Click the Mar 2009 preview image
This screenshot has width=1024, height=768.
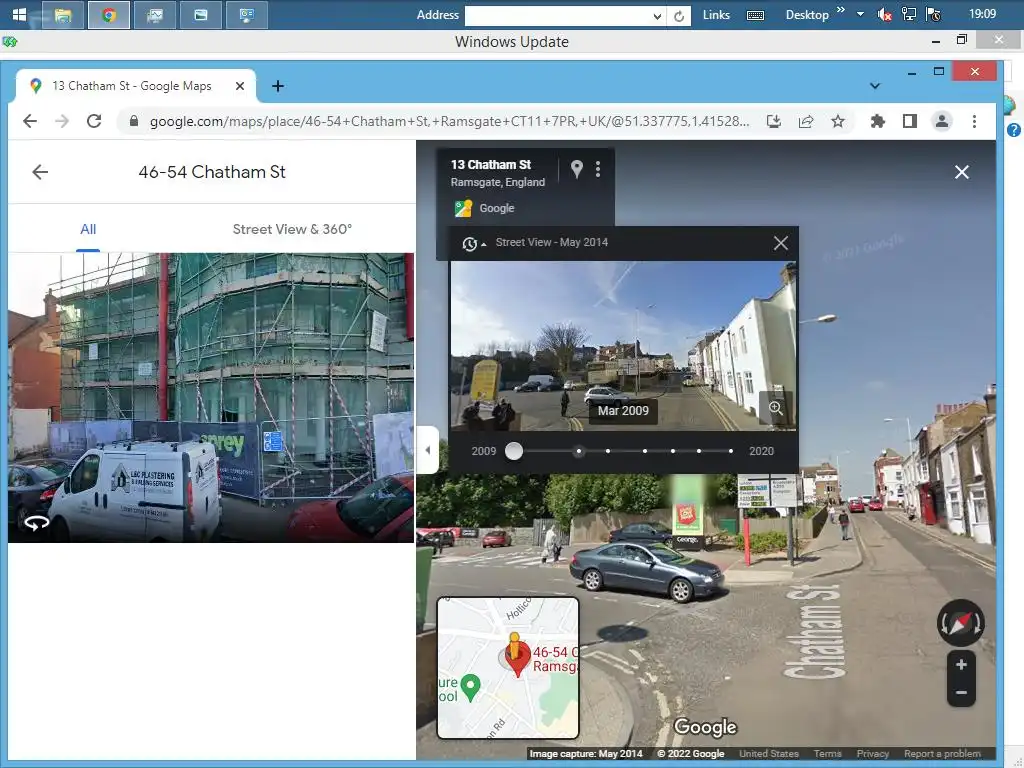(x=623, y=346)
